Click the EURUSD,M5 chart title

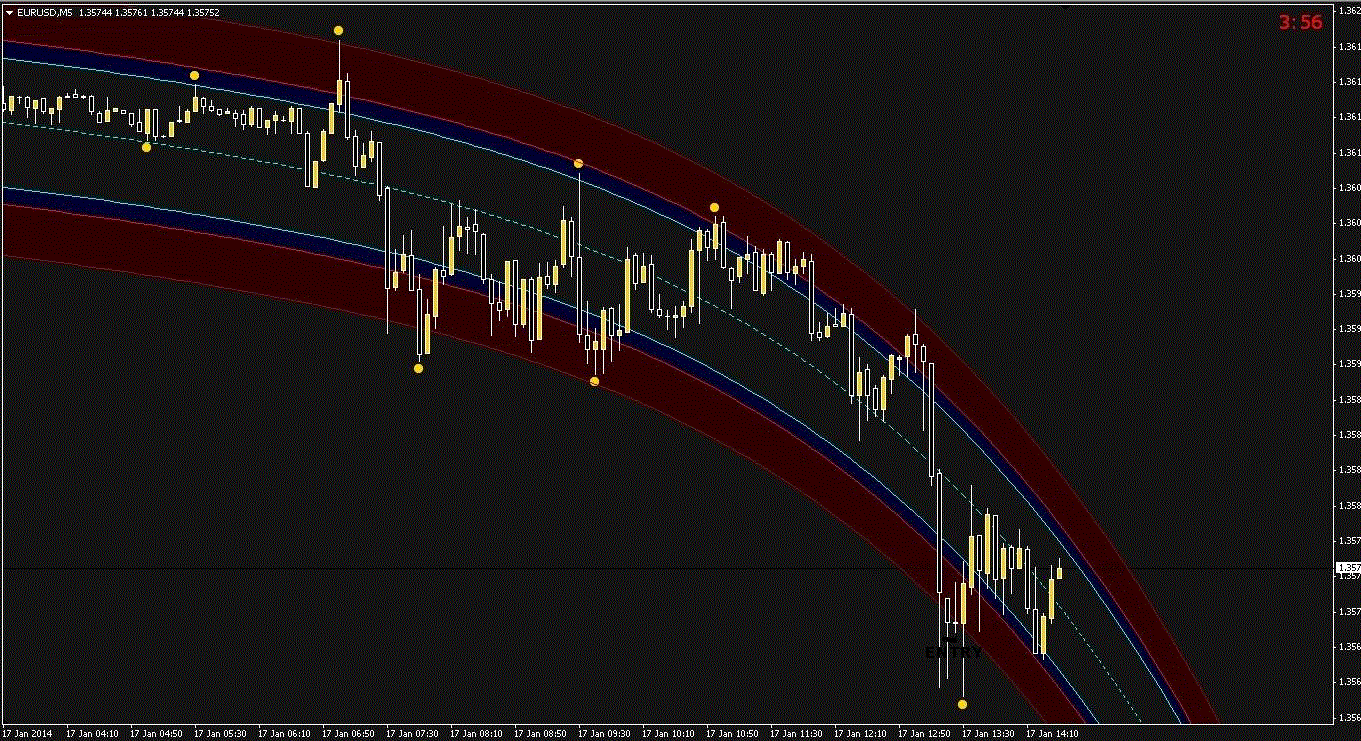pos(44,13)
